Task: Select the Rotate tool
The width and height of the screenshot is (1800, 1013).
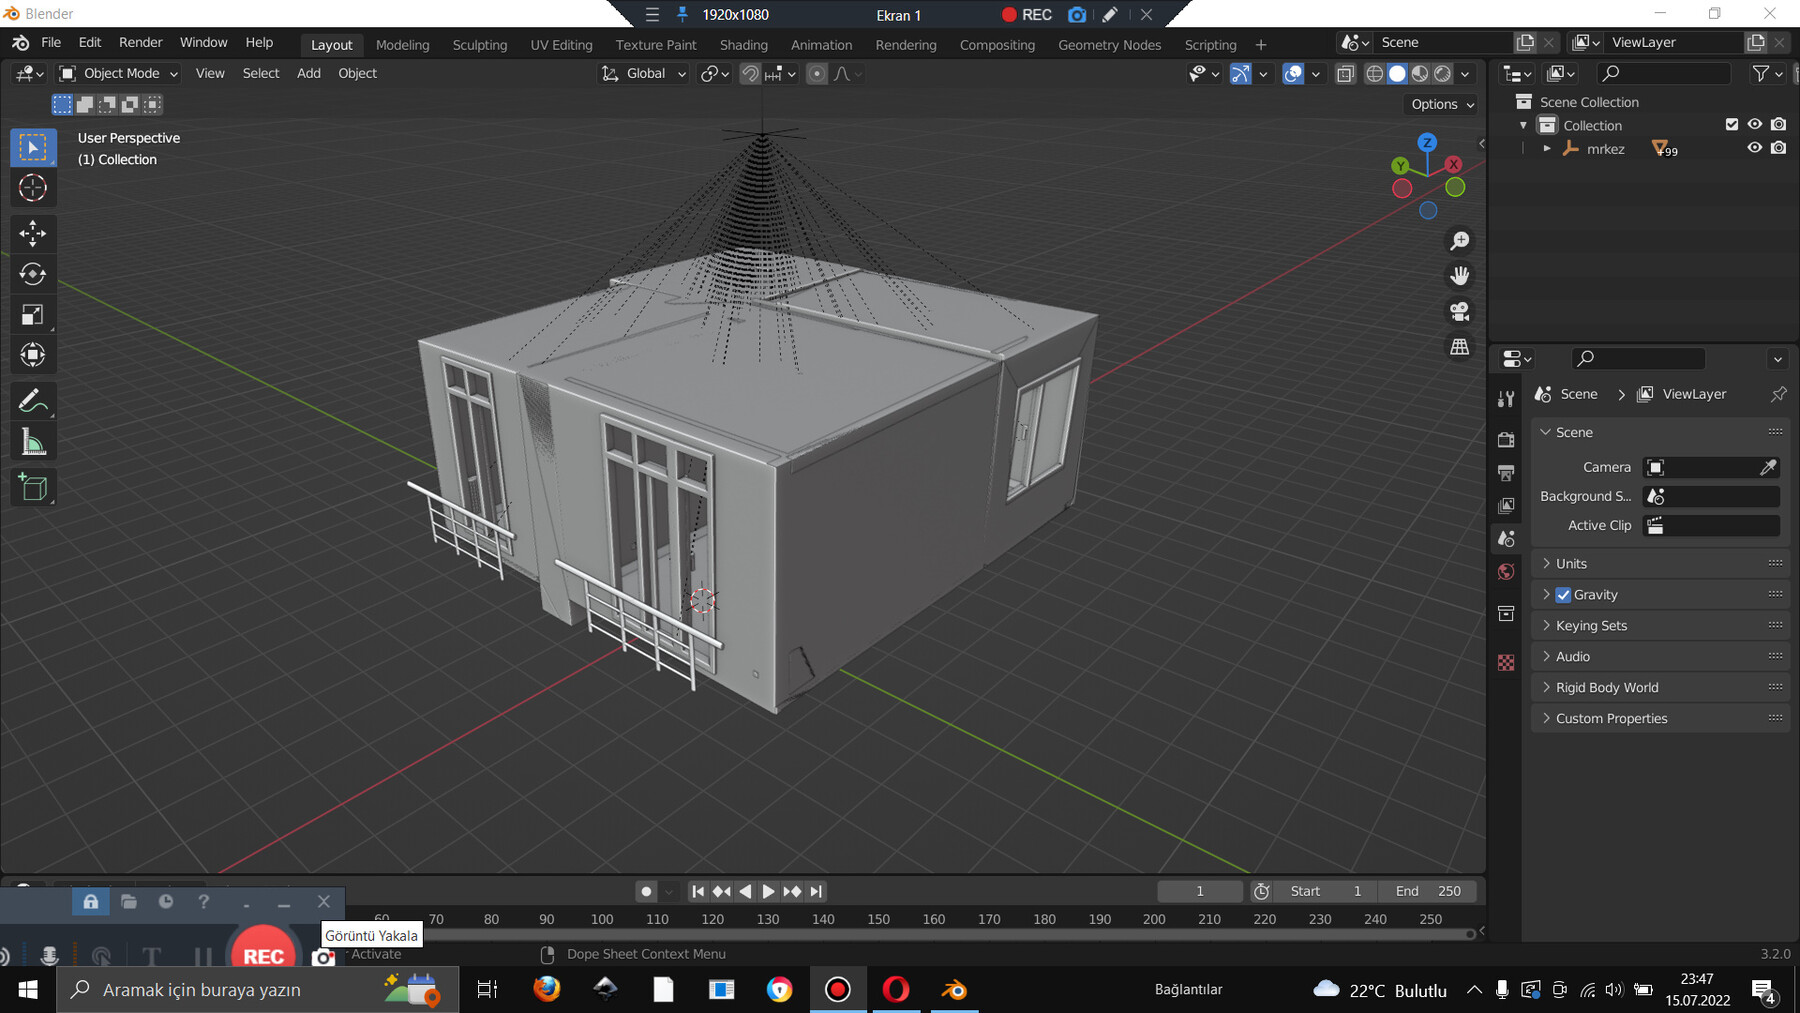Action: pos(33,273)
